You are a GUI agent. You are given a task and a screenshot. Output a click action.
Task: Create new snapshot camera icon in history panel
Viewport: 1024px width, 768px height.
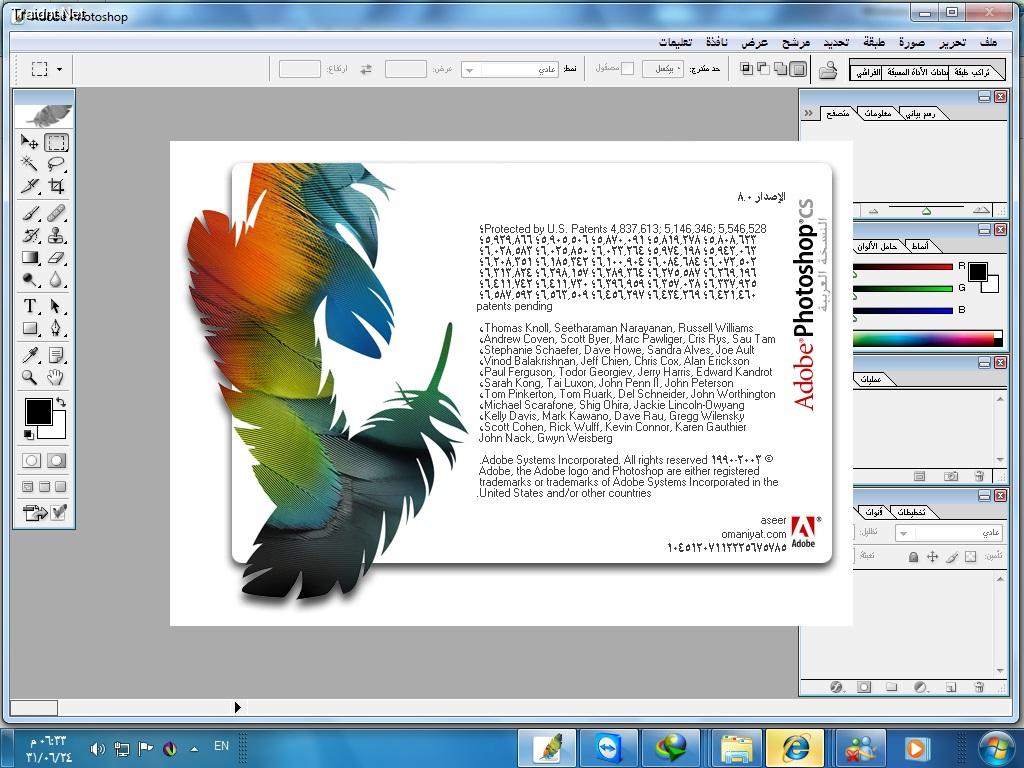tap(951, 477)
